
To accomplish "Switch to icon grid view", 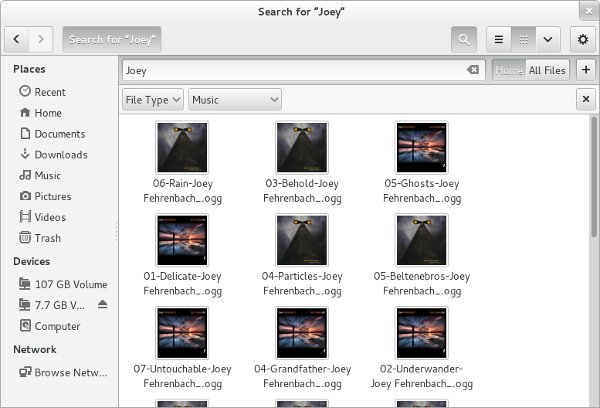I will (x=523, y=39).
